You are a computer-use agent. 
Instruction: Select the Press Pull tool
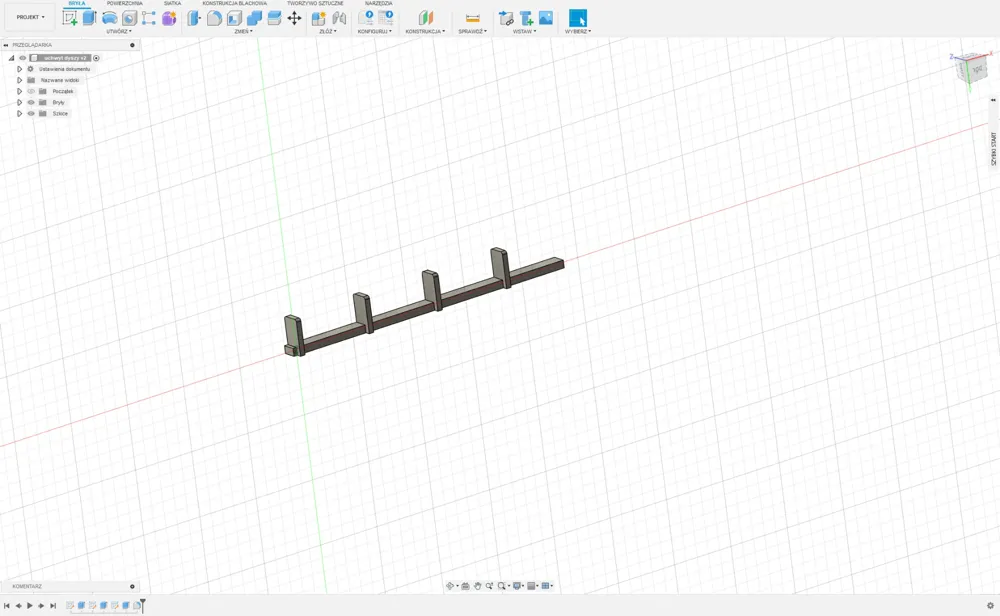pyautogui.click(x=194, y=18)
